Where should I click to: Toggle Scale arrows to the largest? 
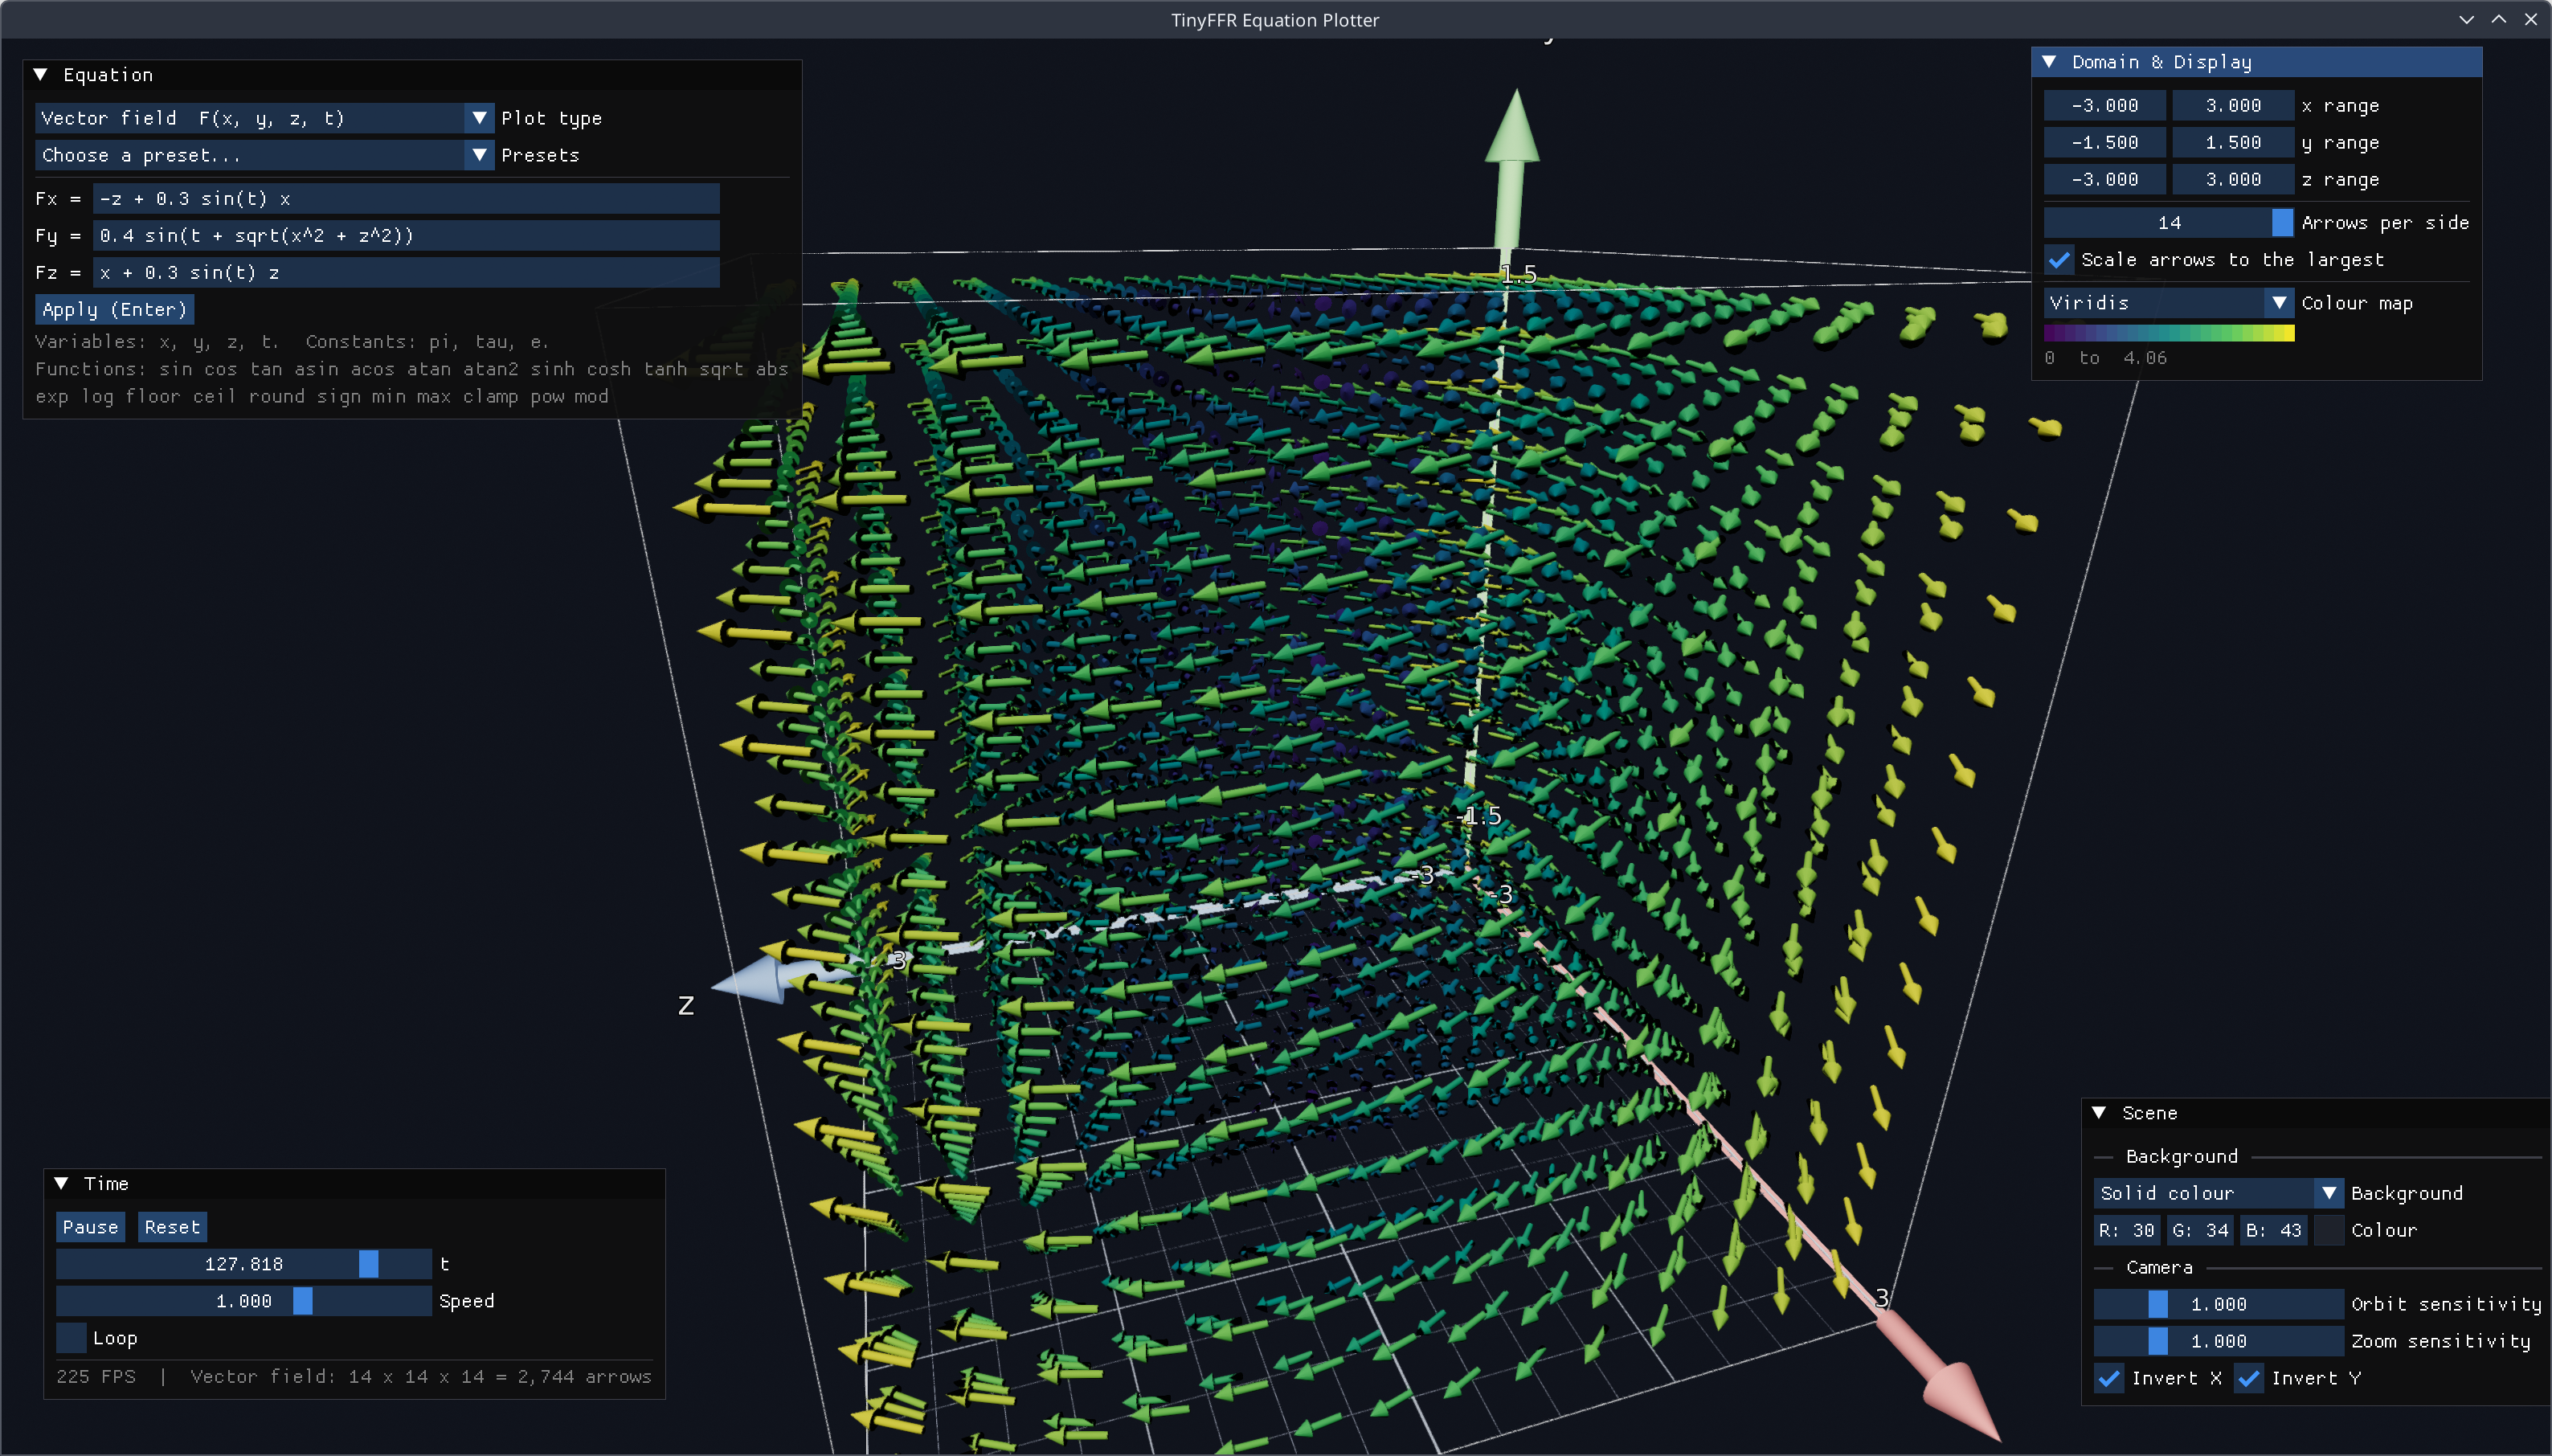click(x=2059, y=259)
